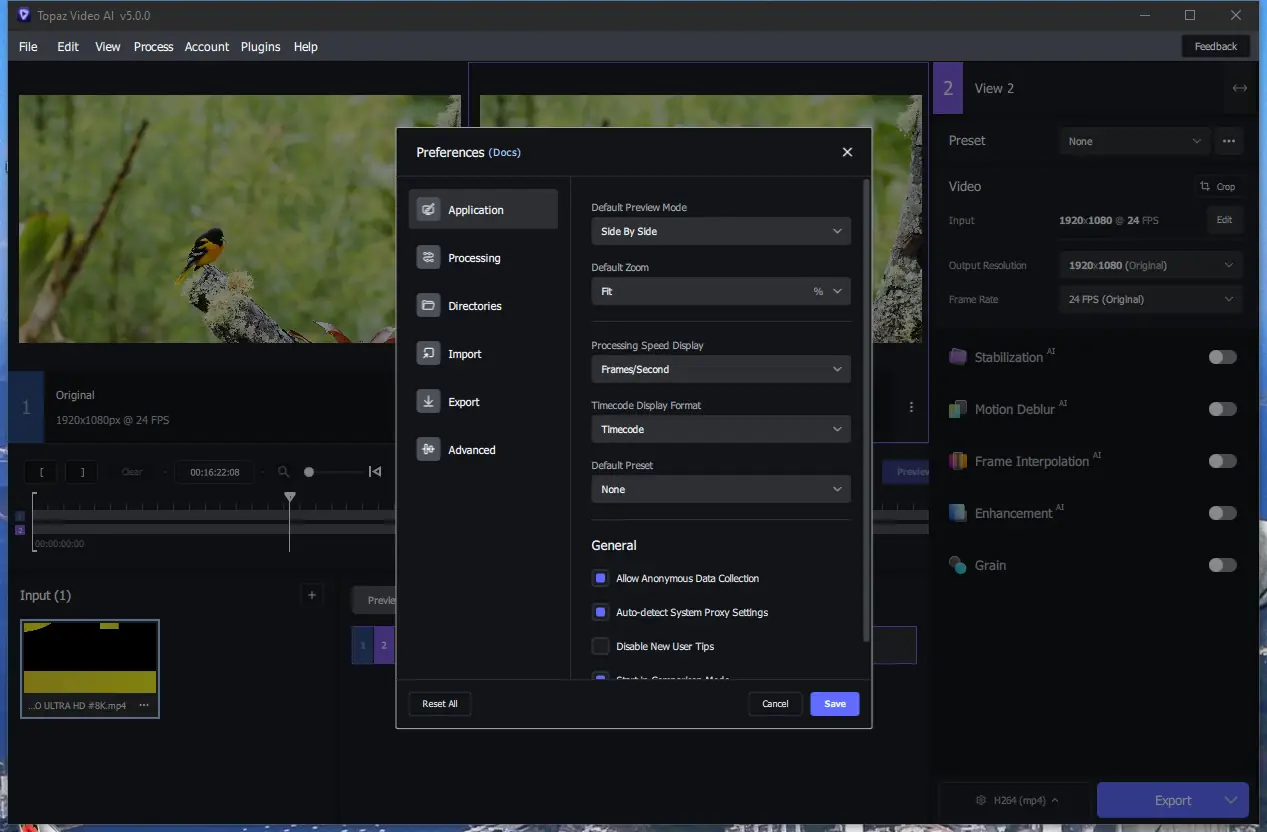Screen dimensions: 1267x832
Task: Open the Import preferences icon
Action: [x=428, y=354]
